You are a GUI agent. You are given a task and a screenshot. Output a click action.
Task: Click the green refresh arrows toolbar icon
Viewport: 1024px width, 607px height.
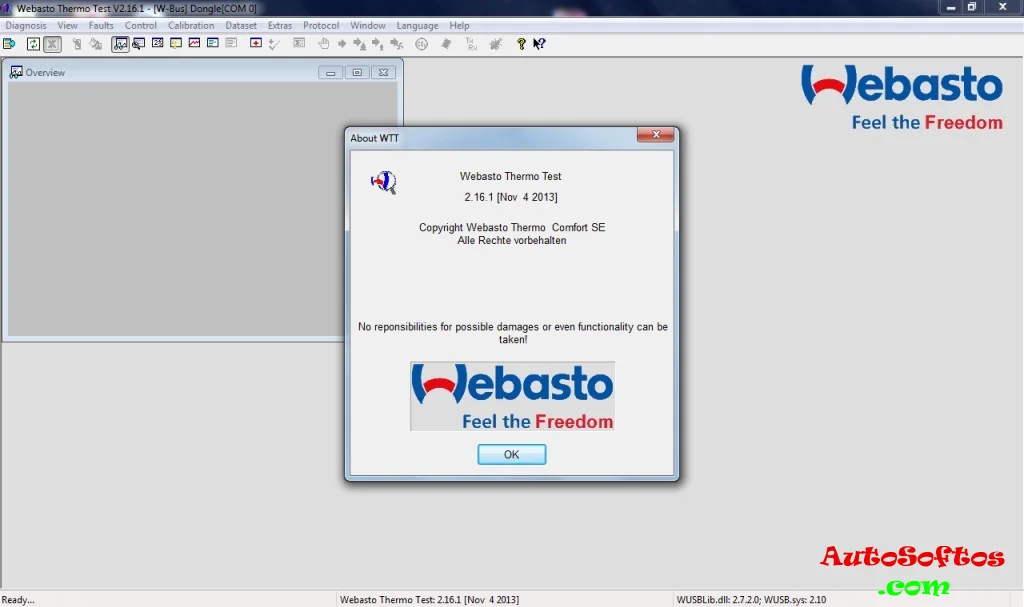pyautogui.click(x=33, y=44)
